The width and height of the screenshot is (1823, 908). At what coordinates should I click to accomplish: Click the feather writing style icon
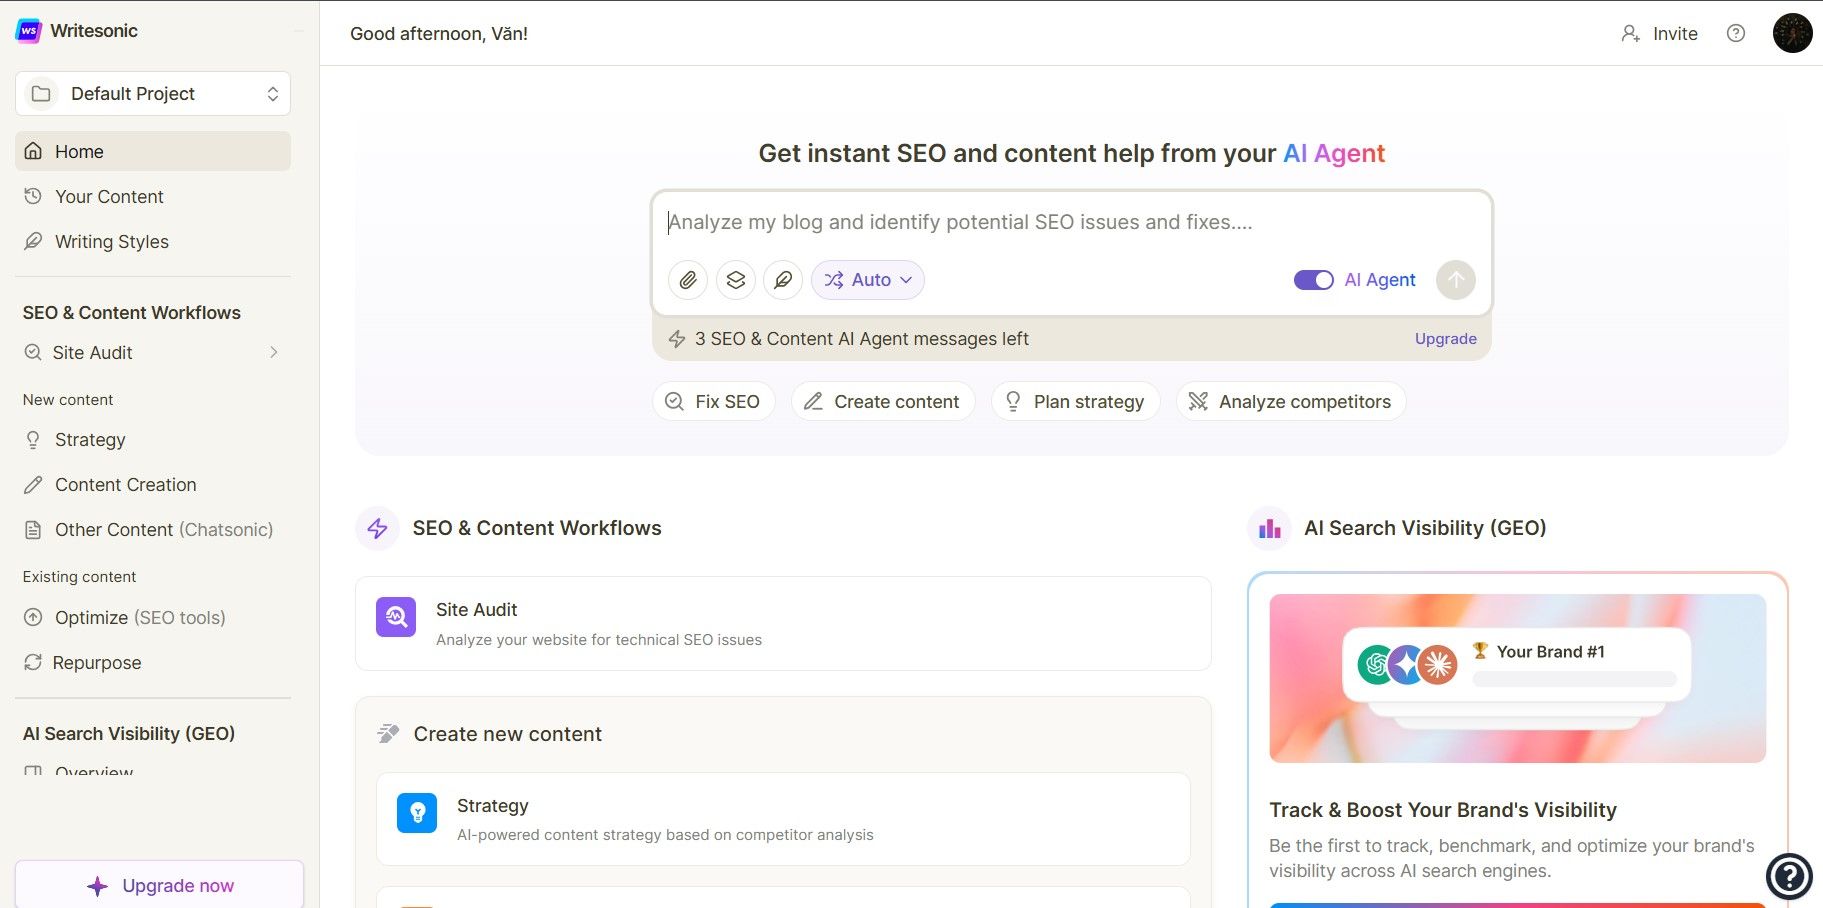(784, 280)
